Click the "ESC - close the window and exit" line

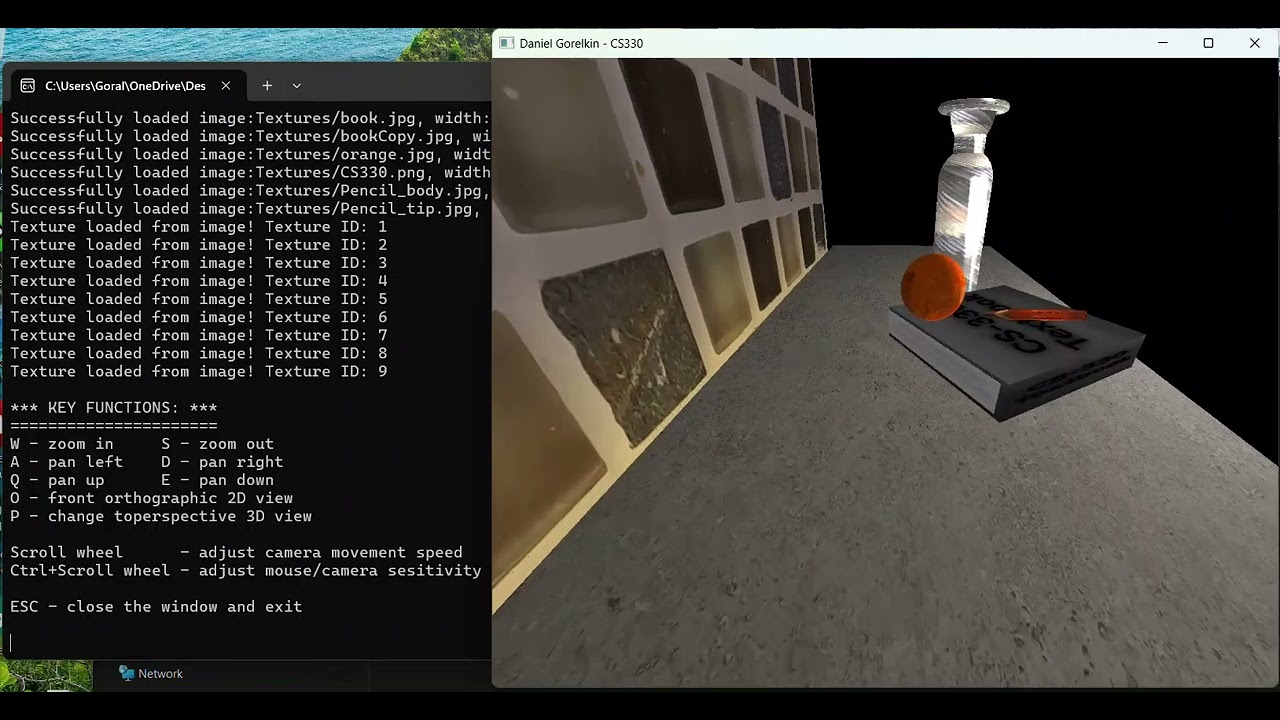click(156, 607)
